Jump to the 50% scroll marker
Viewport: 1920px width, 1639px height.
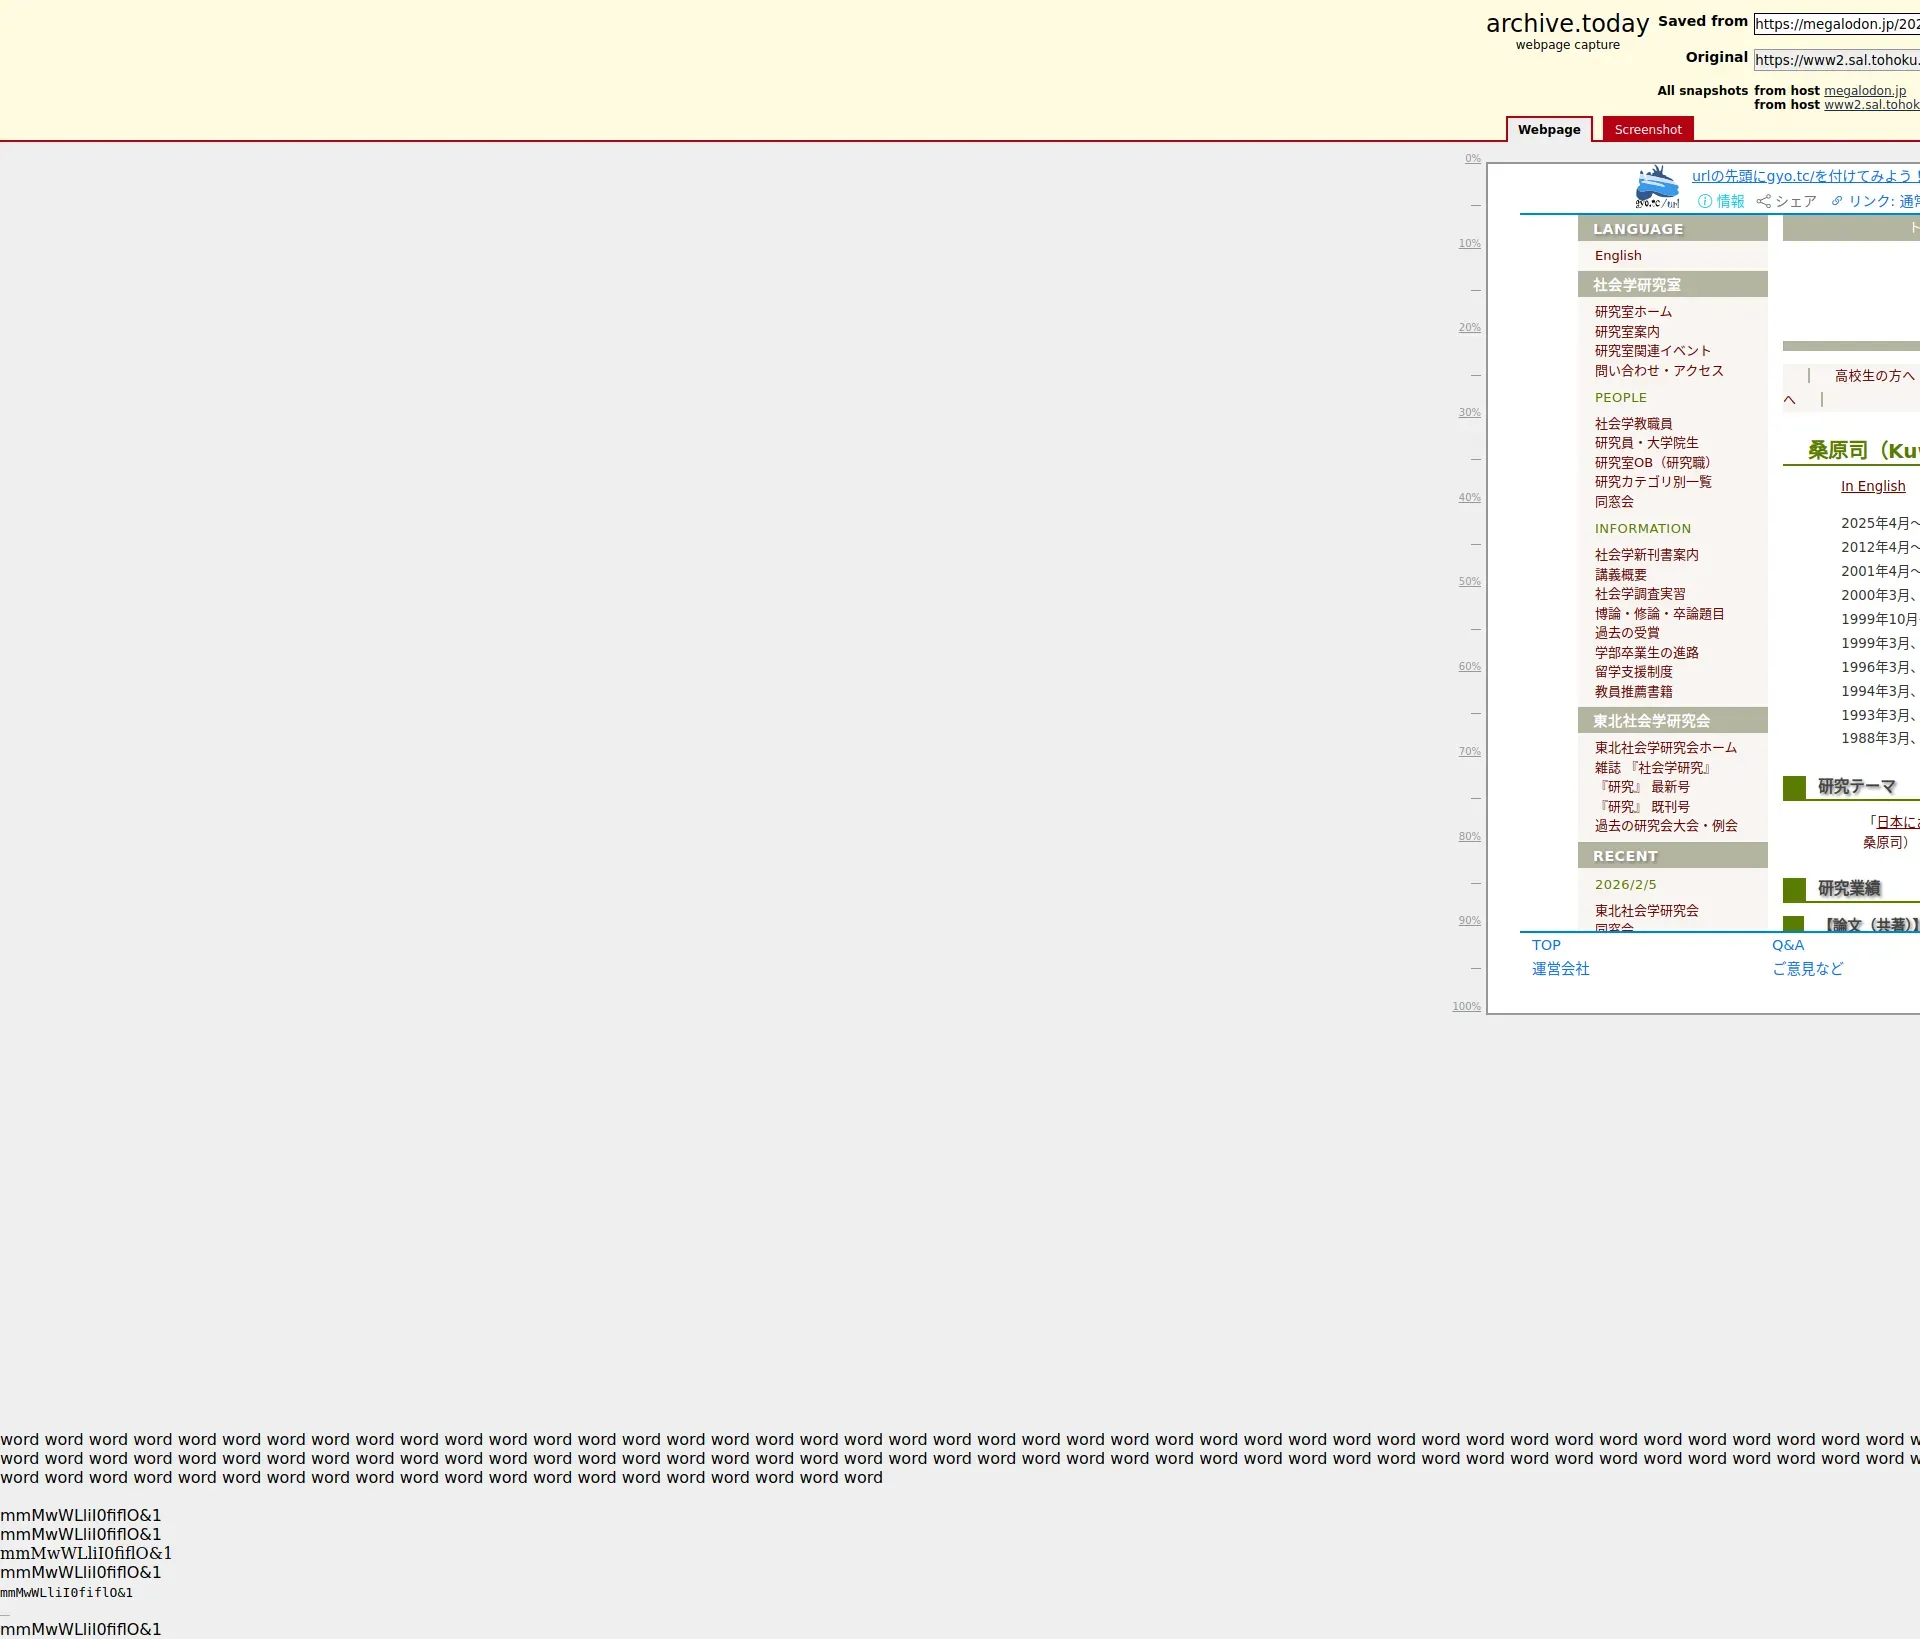[1468, 581]
